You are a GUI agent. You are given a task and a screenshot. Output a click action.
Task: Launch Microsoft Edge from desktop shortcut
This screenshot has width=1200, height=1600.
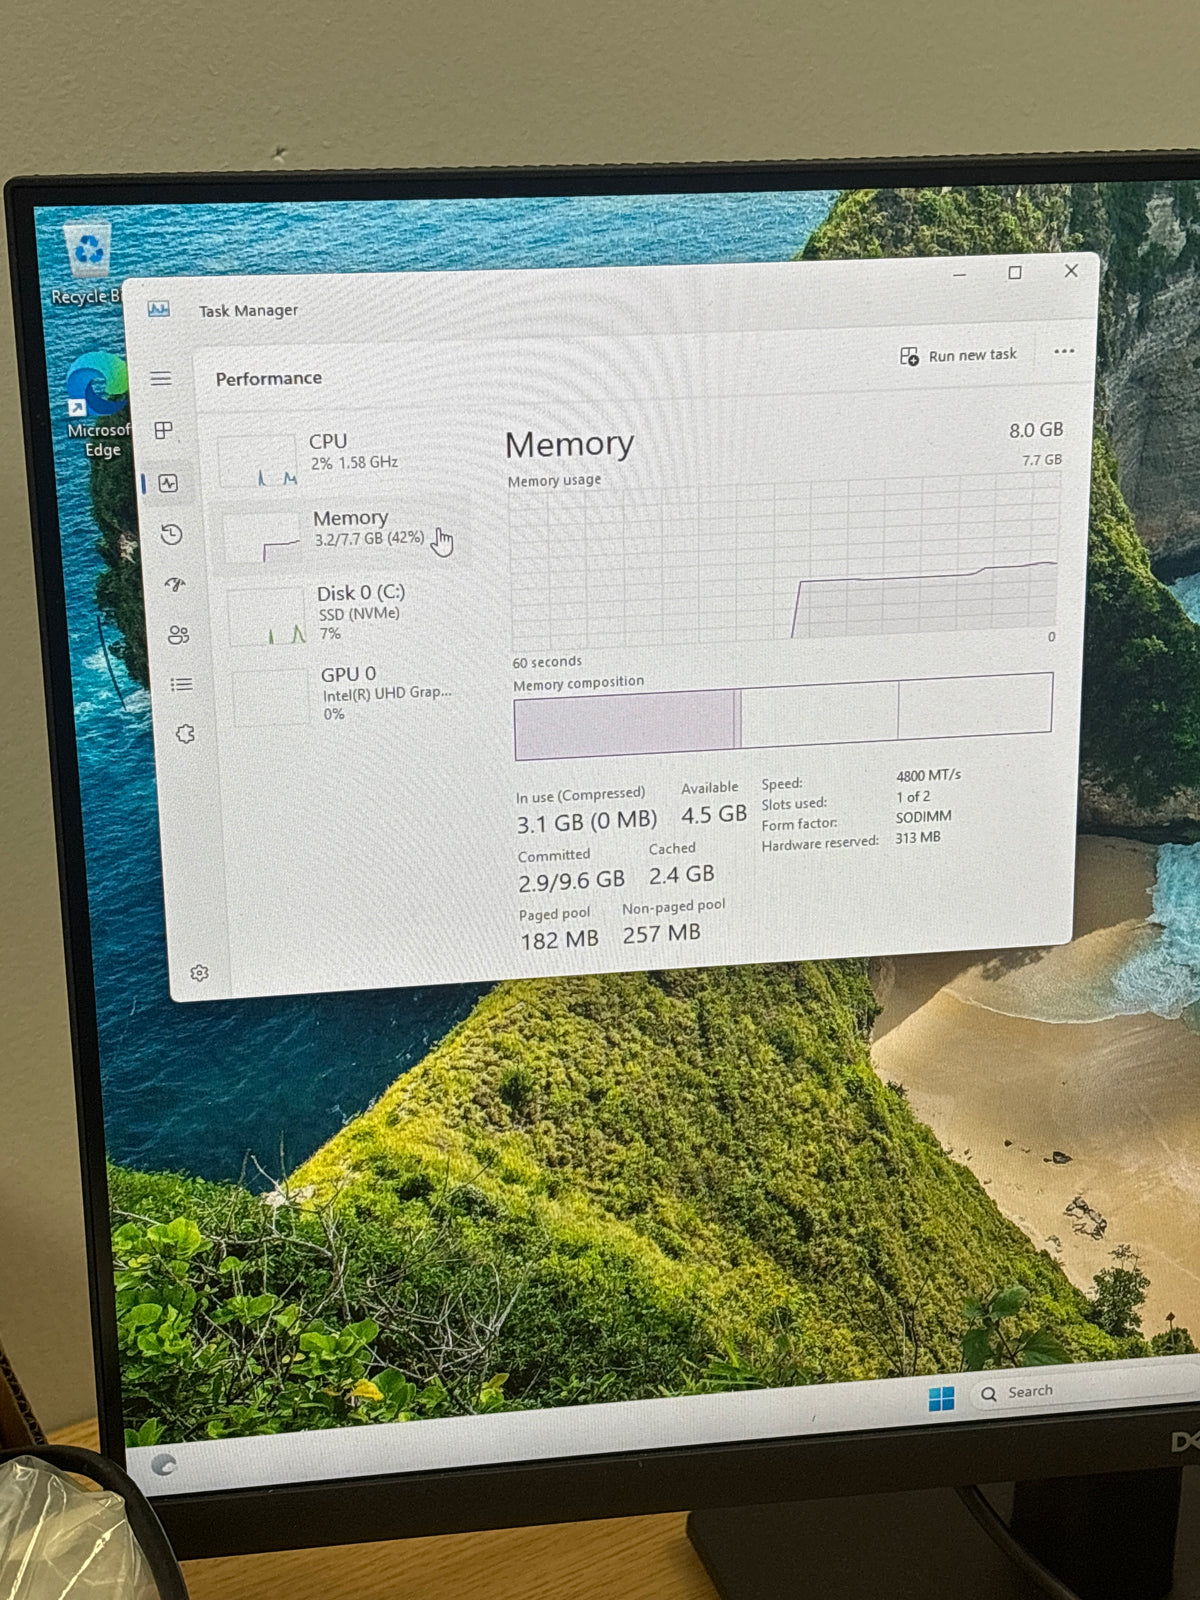point(98,405)
